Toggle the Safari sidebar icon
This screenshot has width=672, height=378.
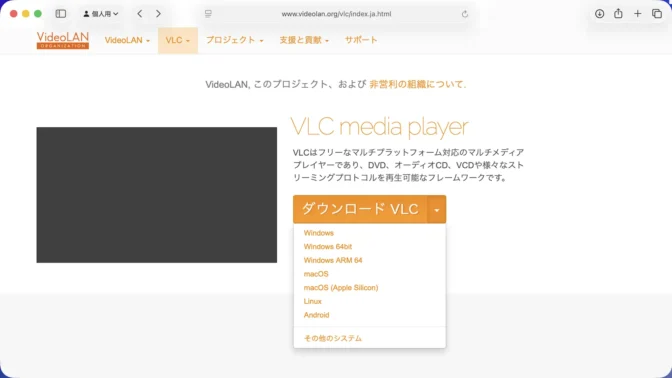click(x=61, y=14)
